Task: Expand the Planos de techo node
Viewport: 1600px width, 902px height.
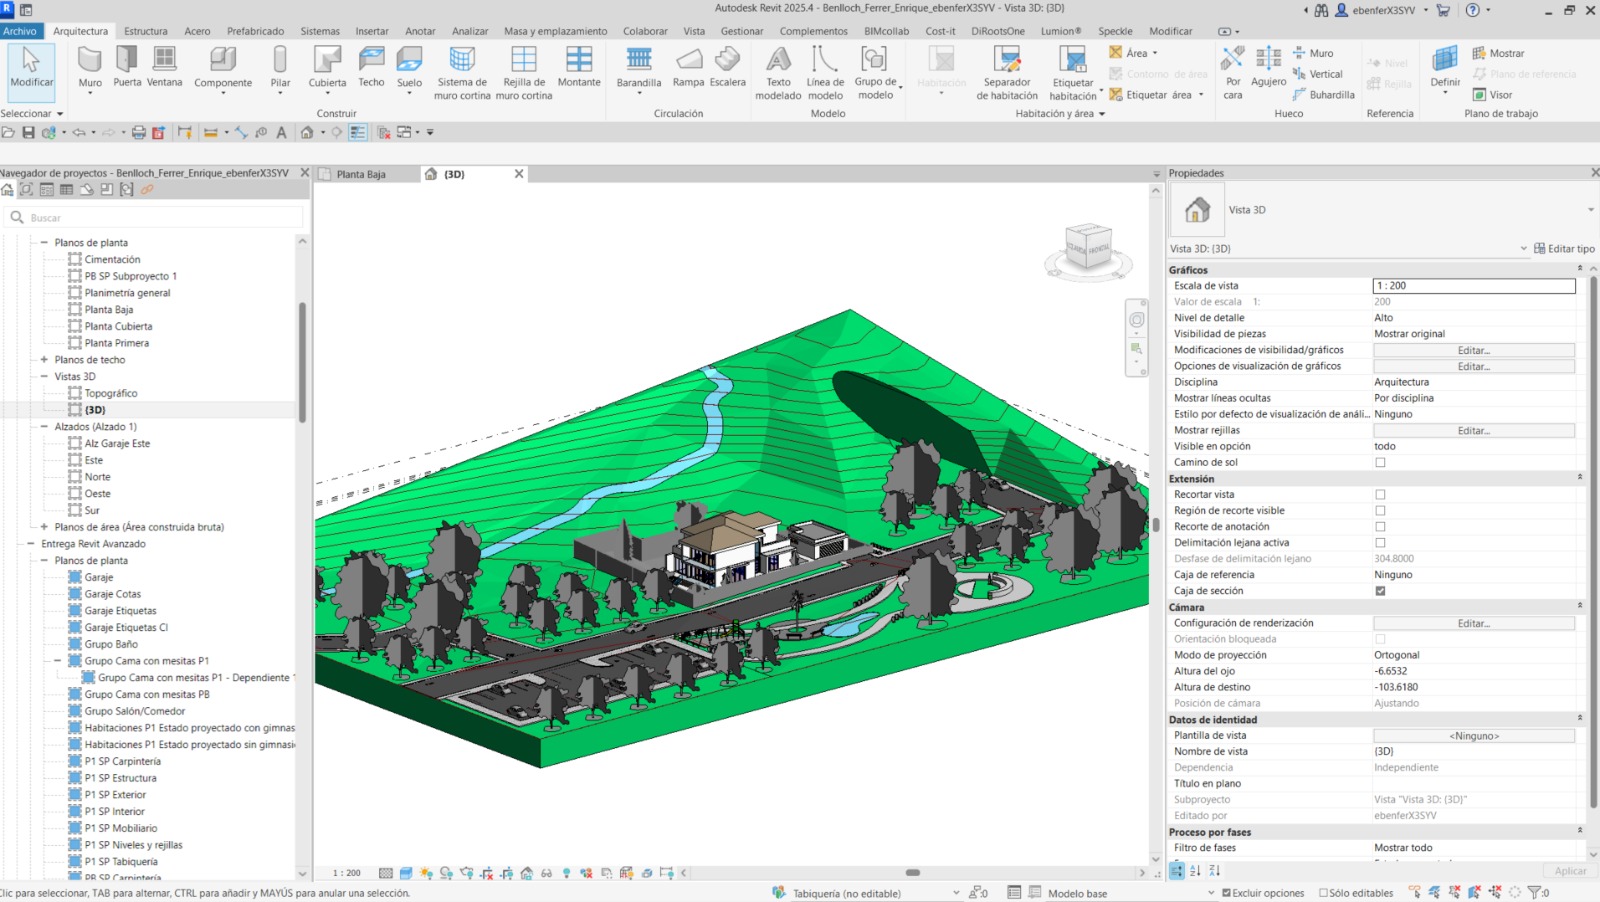Action: pos(44,360)
